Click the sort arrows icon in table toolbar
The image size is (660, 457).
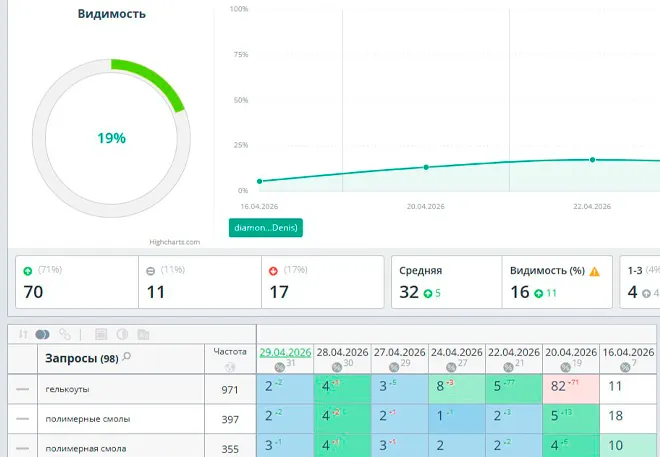click(23, 334)
